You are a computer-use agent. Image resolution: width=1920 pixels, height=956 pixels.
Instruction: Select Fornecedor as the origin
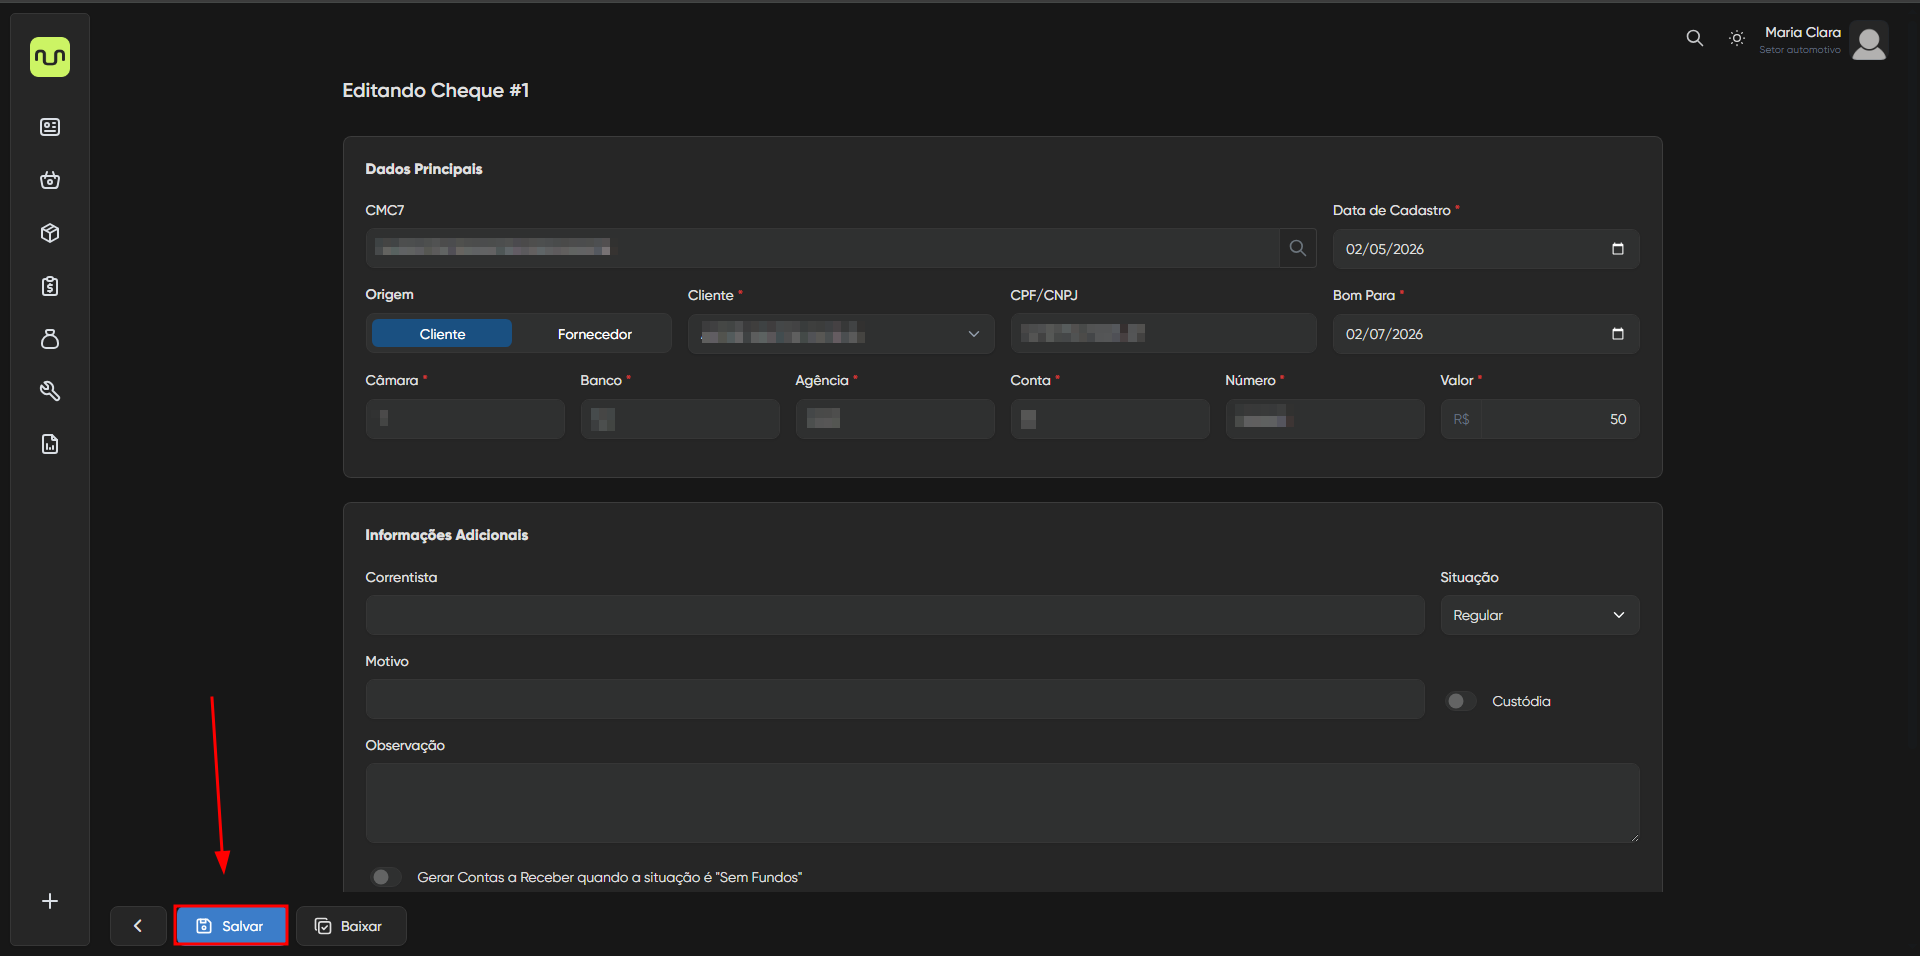594,334
